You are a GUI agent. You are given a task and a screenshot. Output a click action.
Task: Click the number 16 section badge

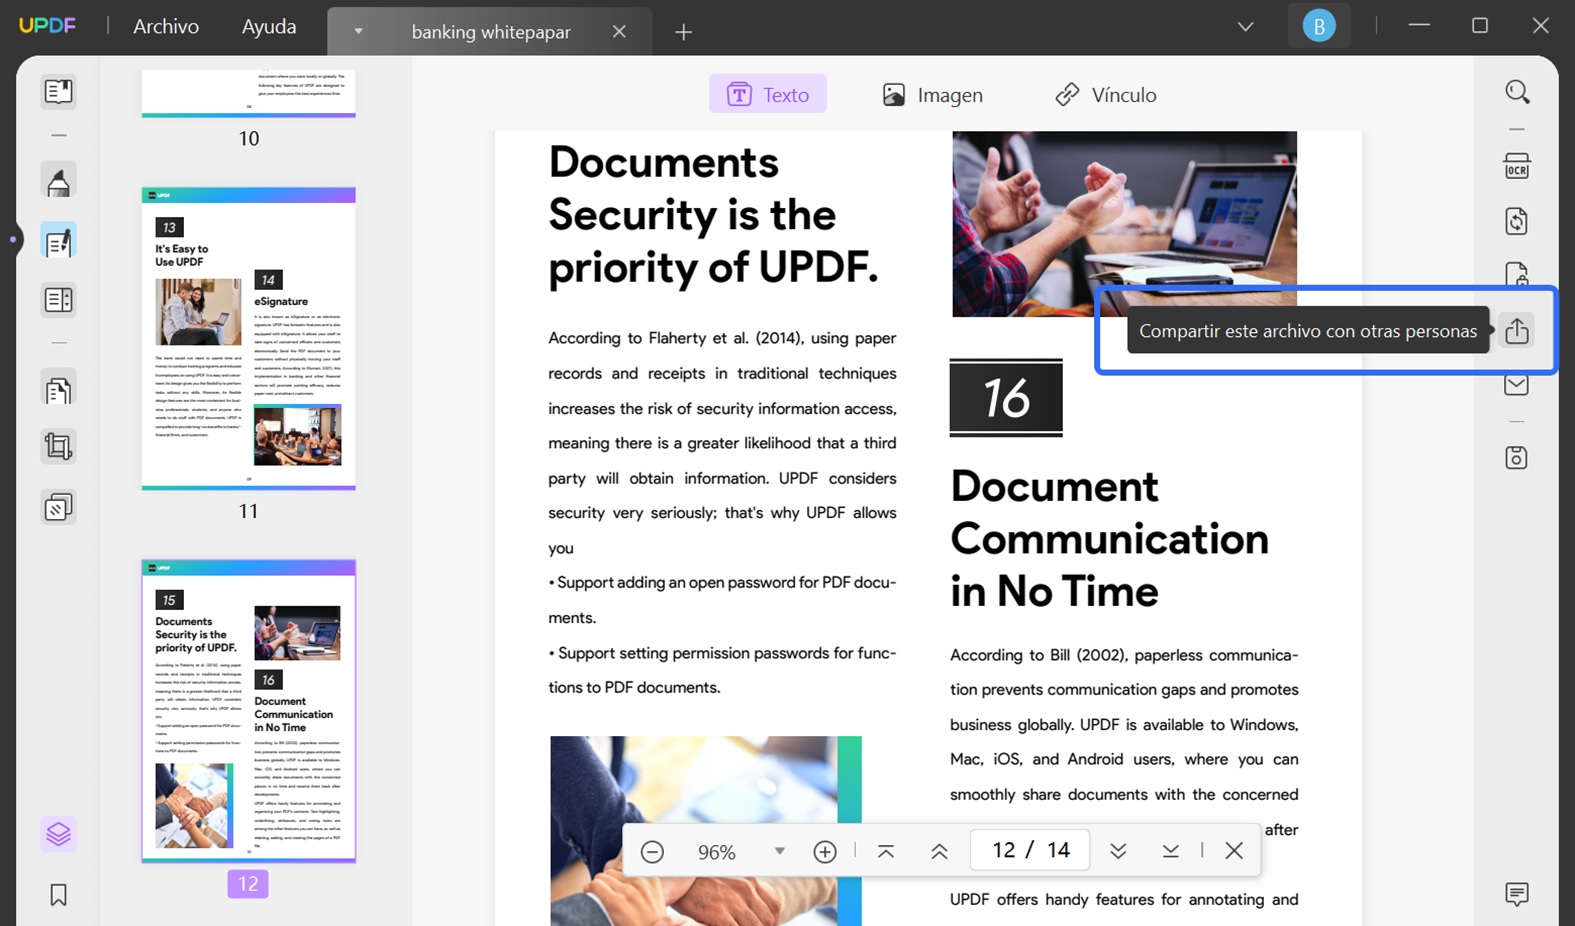click(1006, 398)
